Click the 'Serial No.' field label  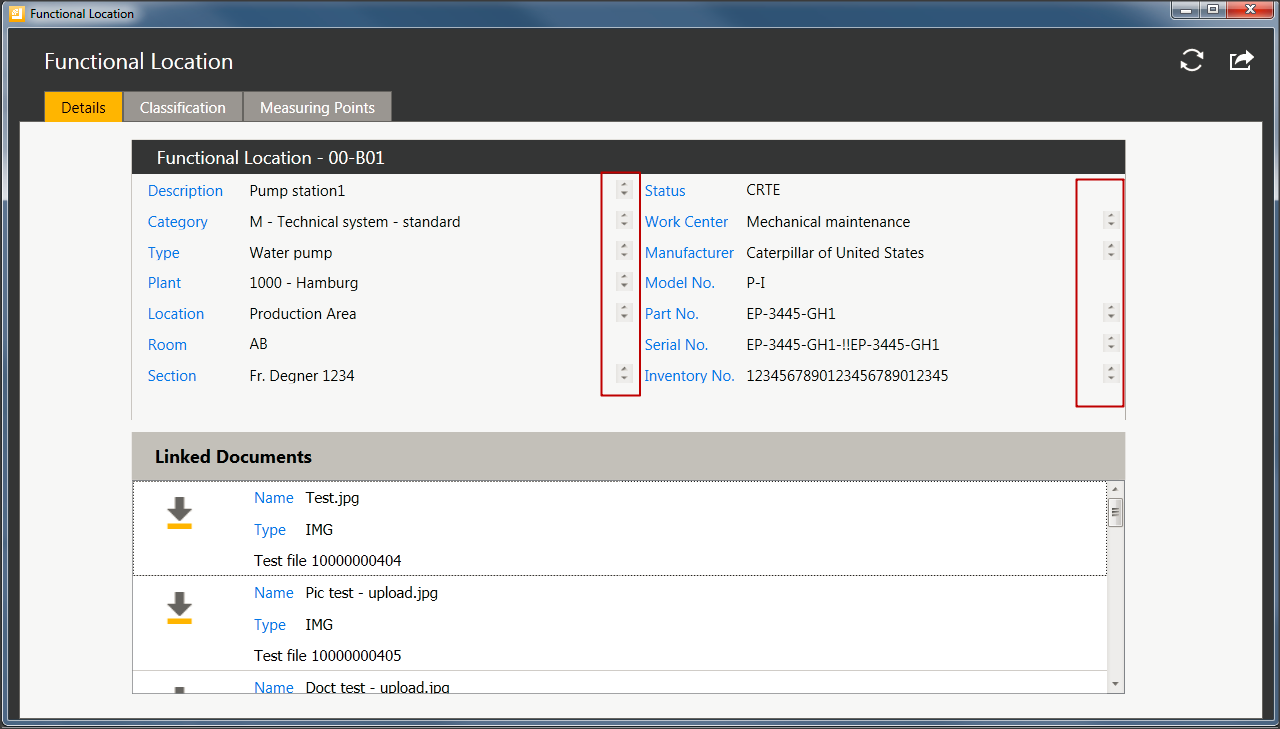pyautogui.click(x=676, y=345)
